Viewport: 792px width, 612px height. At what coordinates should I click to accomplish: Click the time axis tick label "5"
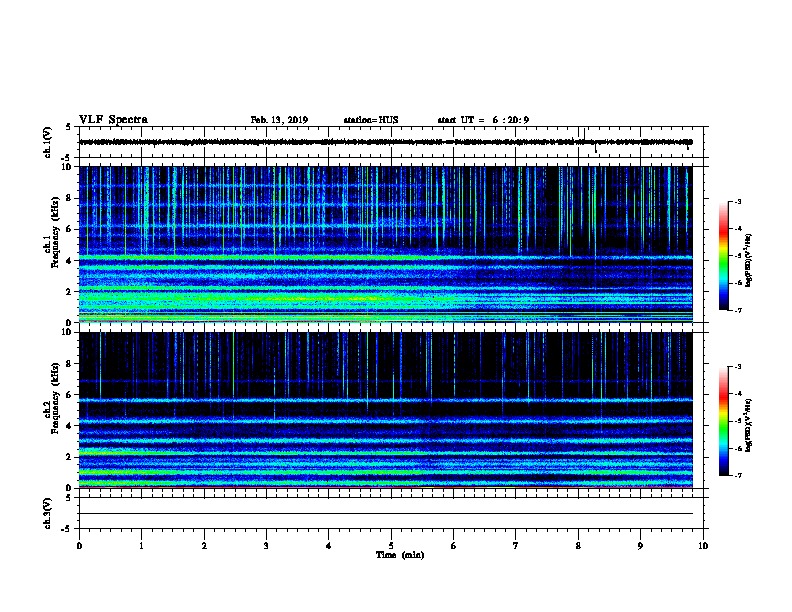tap(391, 546)
